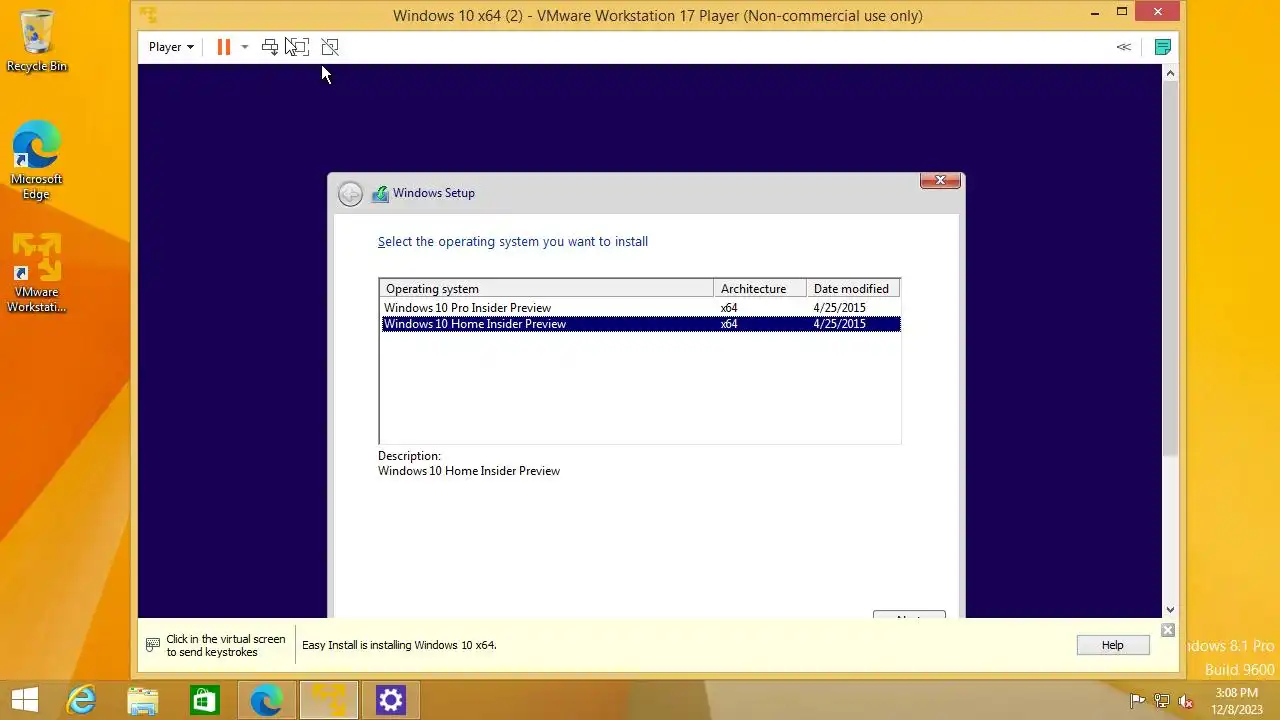Pause the virtual machine
The height and width of the screenshot is (720, 1280).
click(x=223, y=47)
